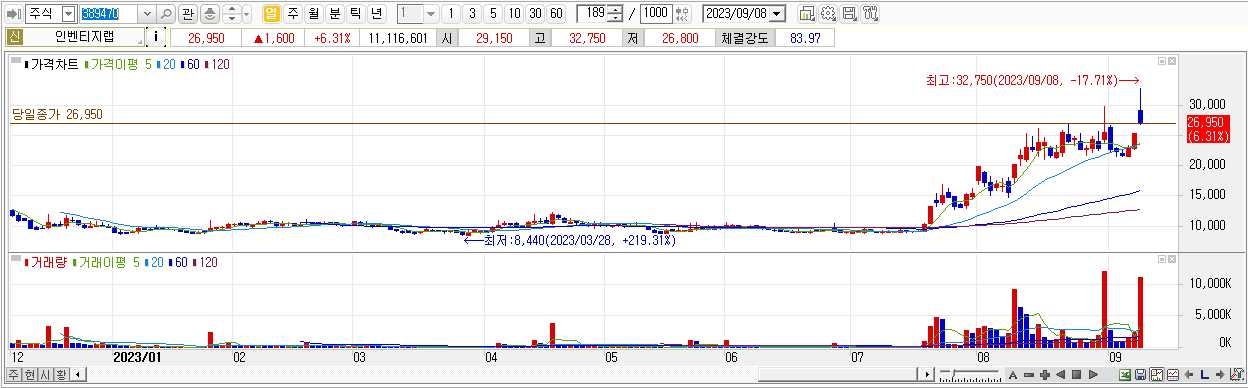Switch to the 시 tab at bottom left
Image resolution: width=1248 pixels, height=388 pixels.
45,375
